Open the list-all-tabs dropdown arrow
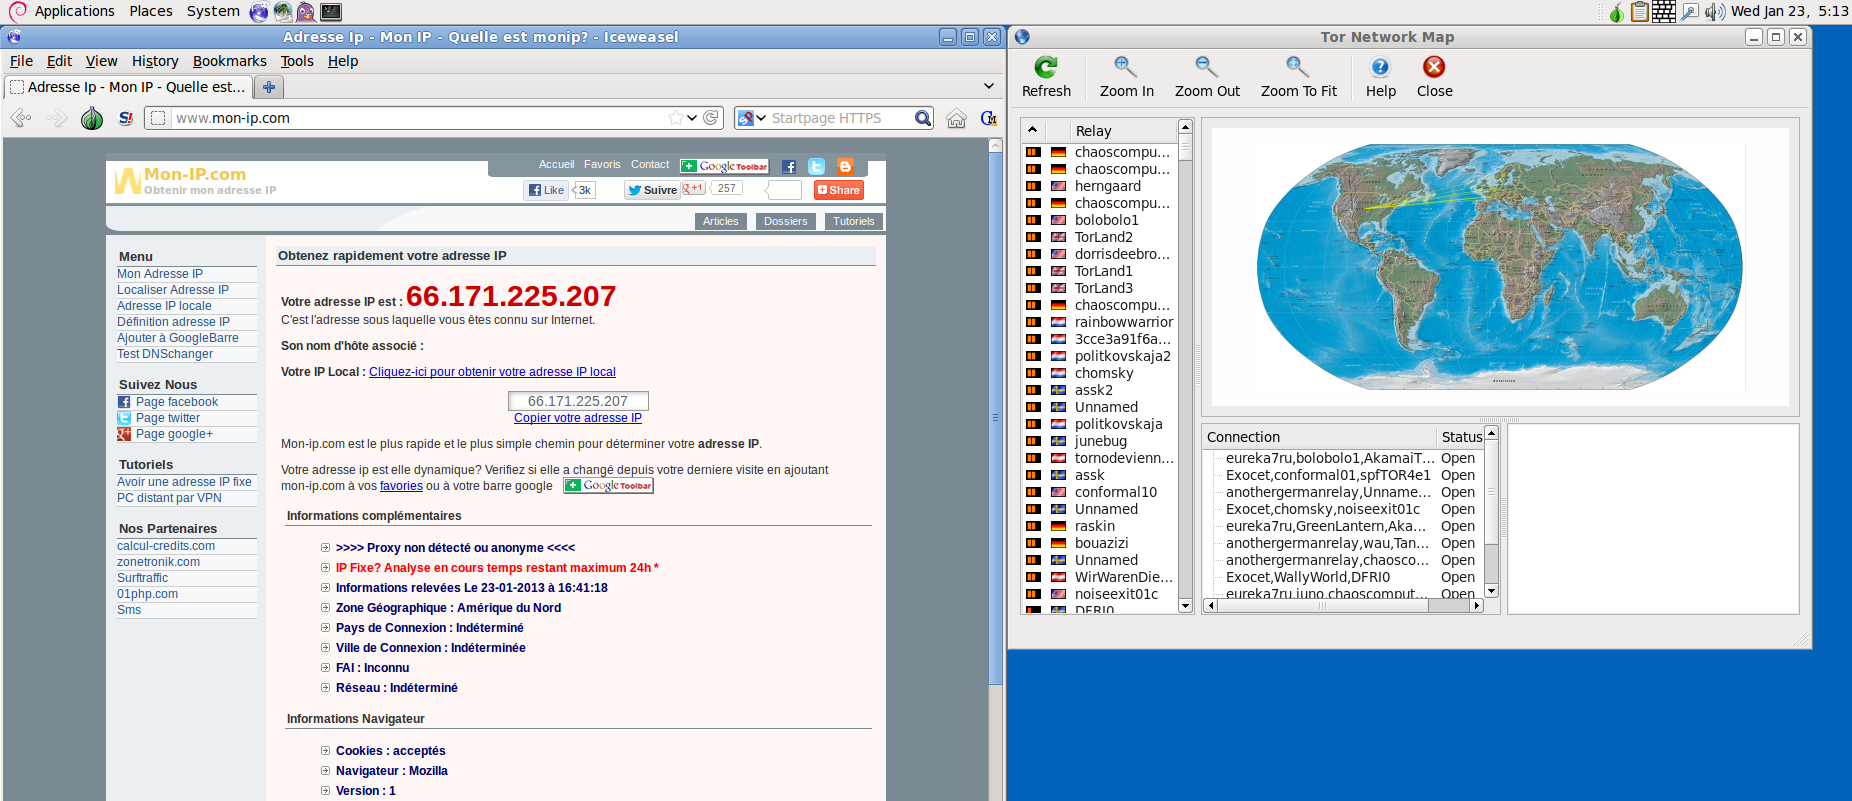 [989, 86]
